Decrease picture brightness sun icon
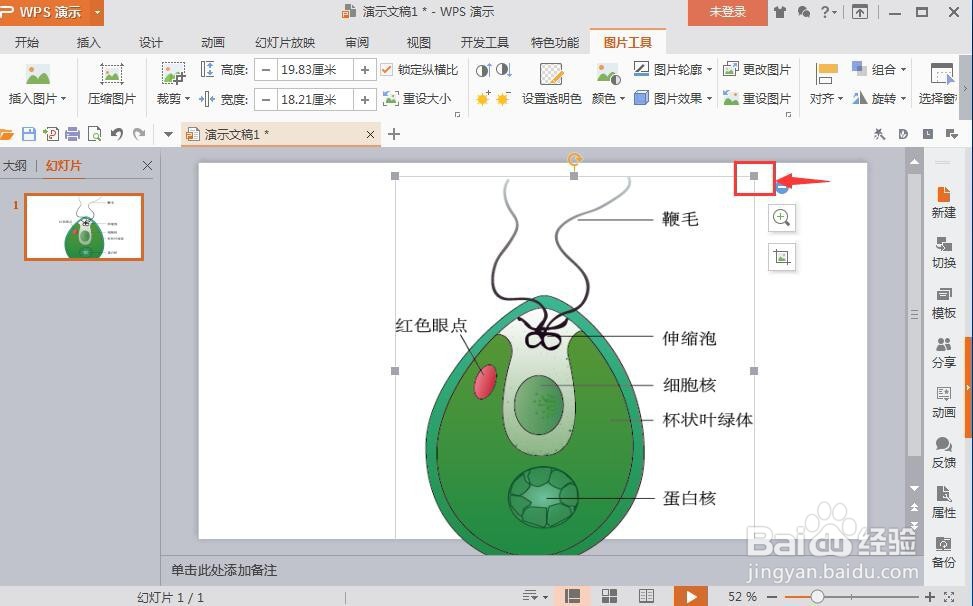The width and height of the screenshot is (973, 606). [503, 98]
